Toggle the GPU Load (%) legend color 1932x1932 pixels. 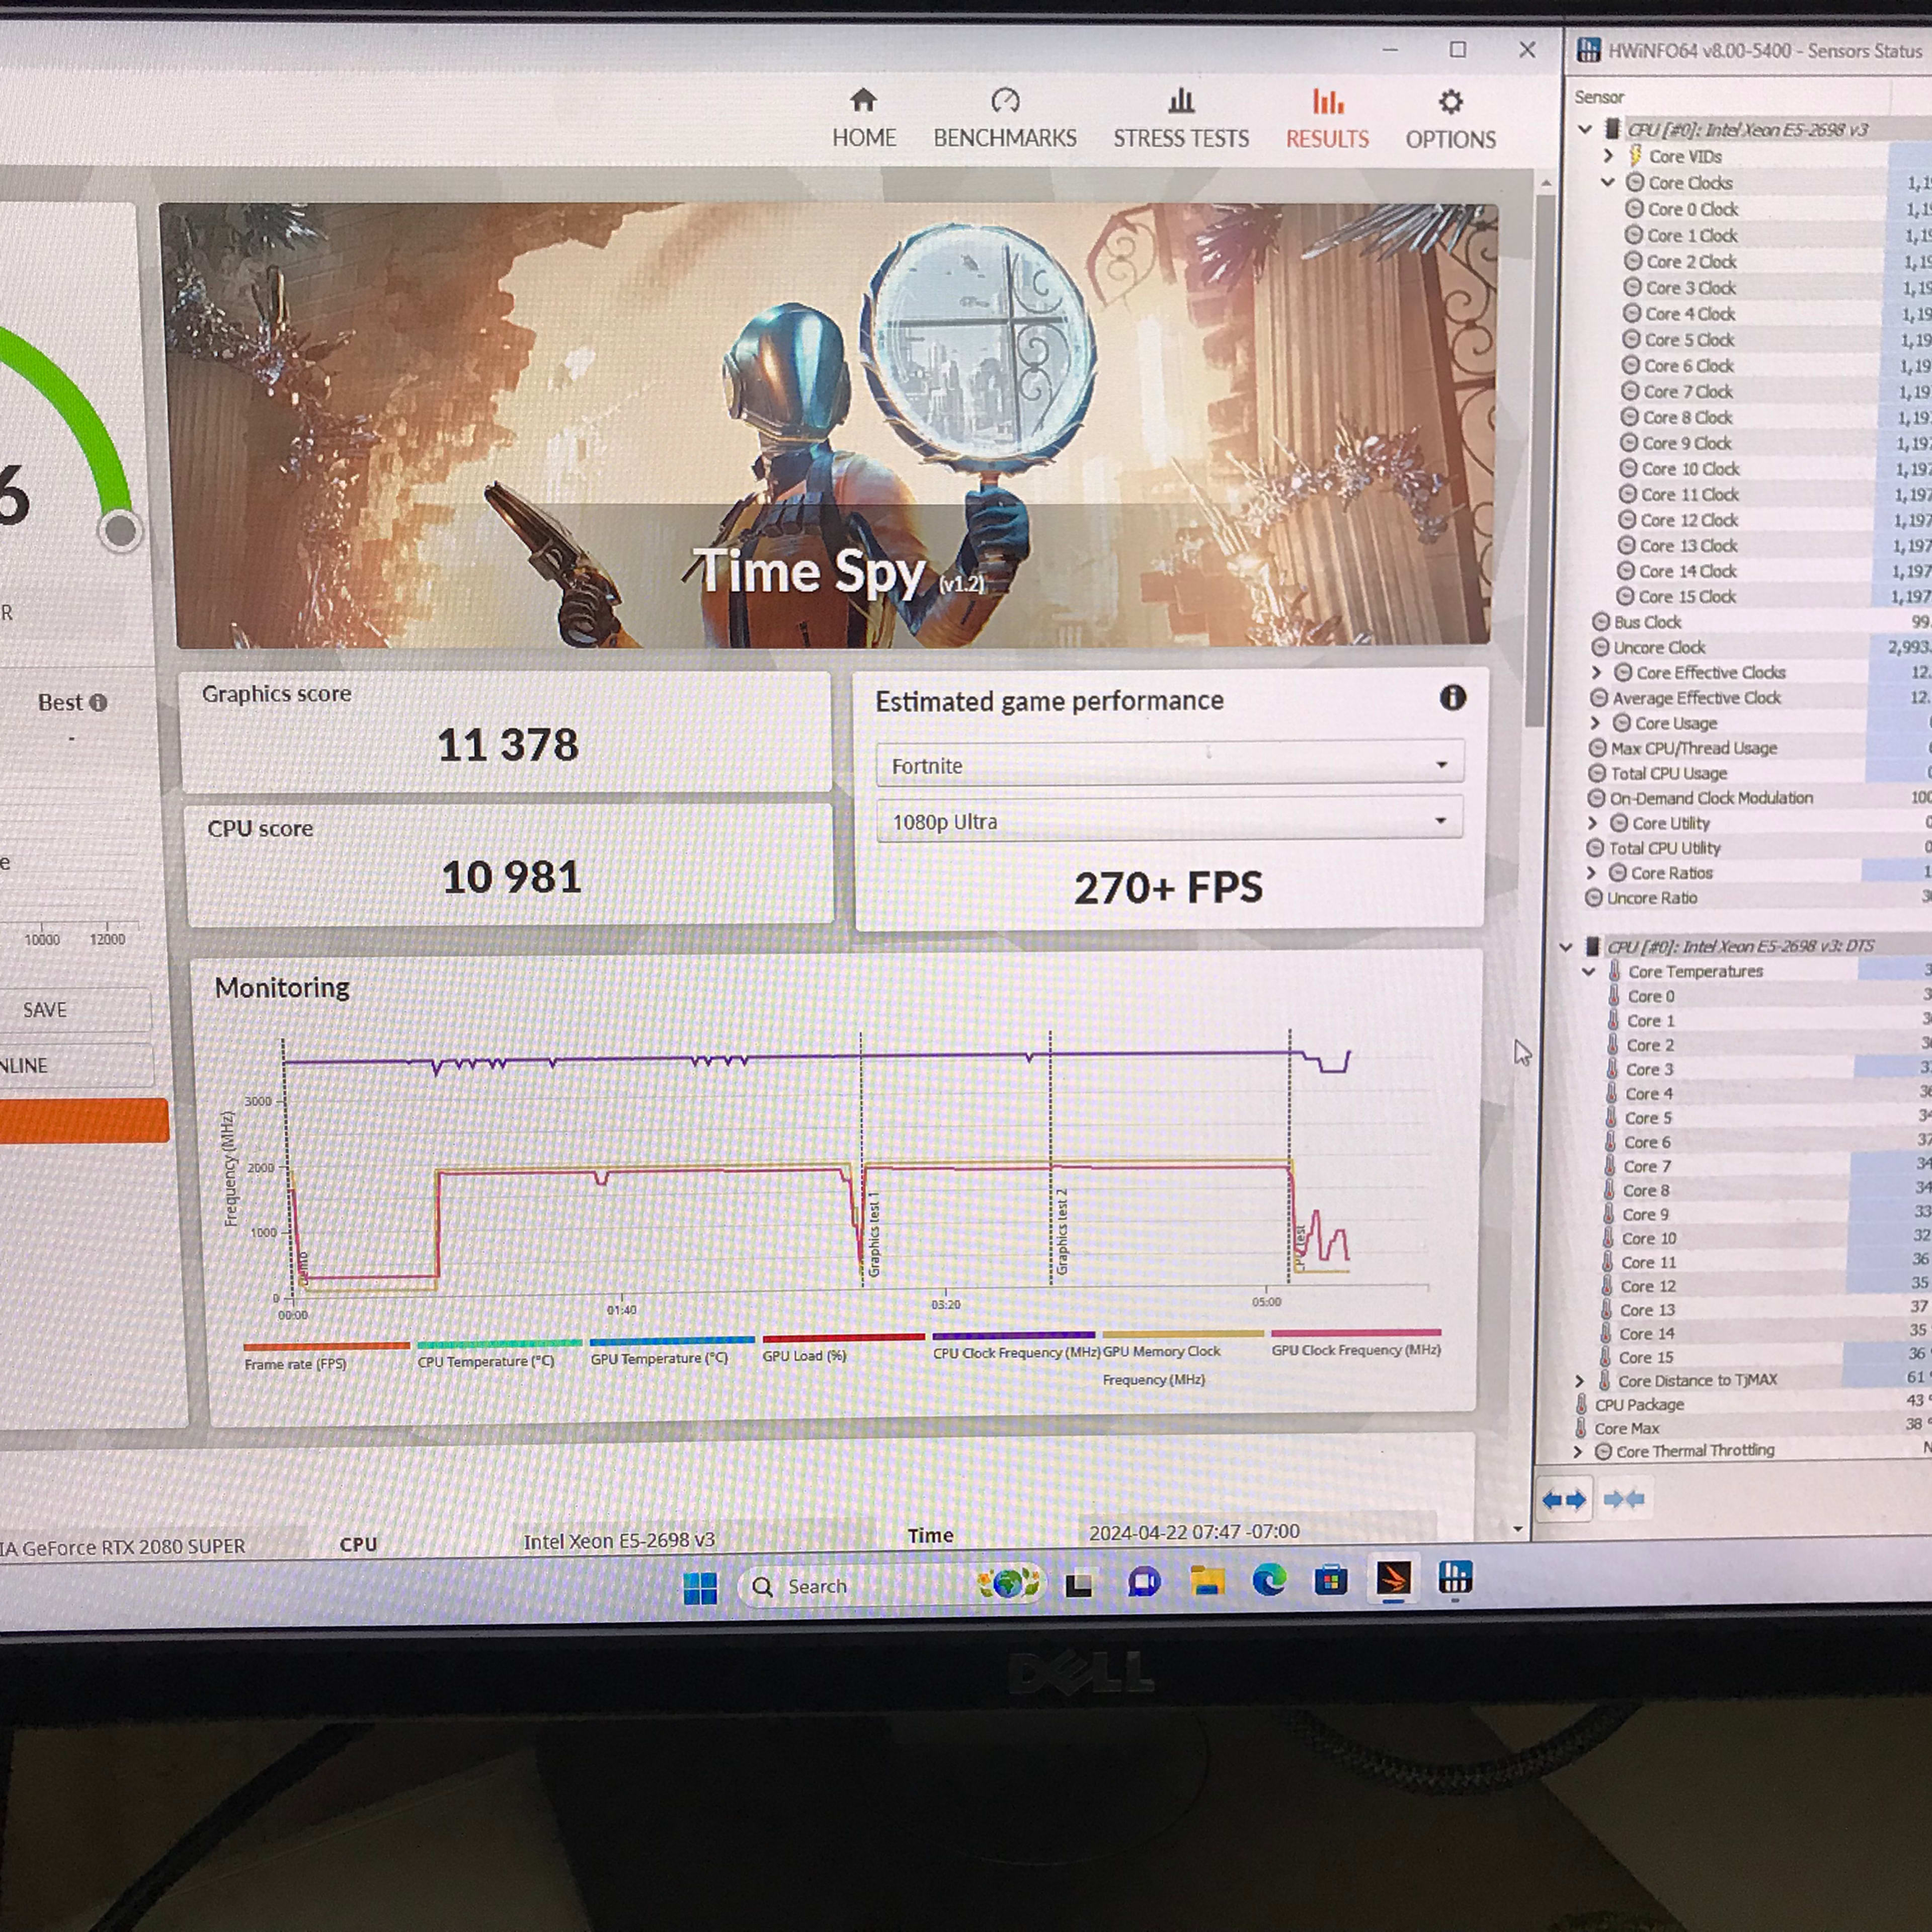(843, 1338)
